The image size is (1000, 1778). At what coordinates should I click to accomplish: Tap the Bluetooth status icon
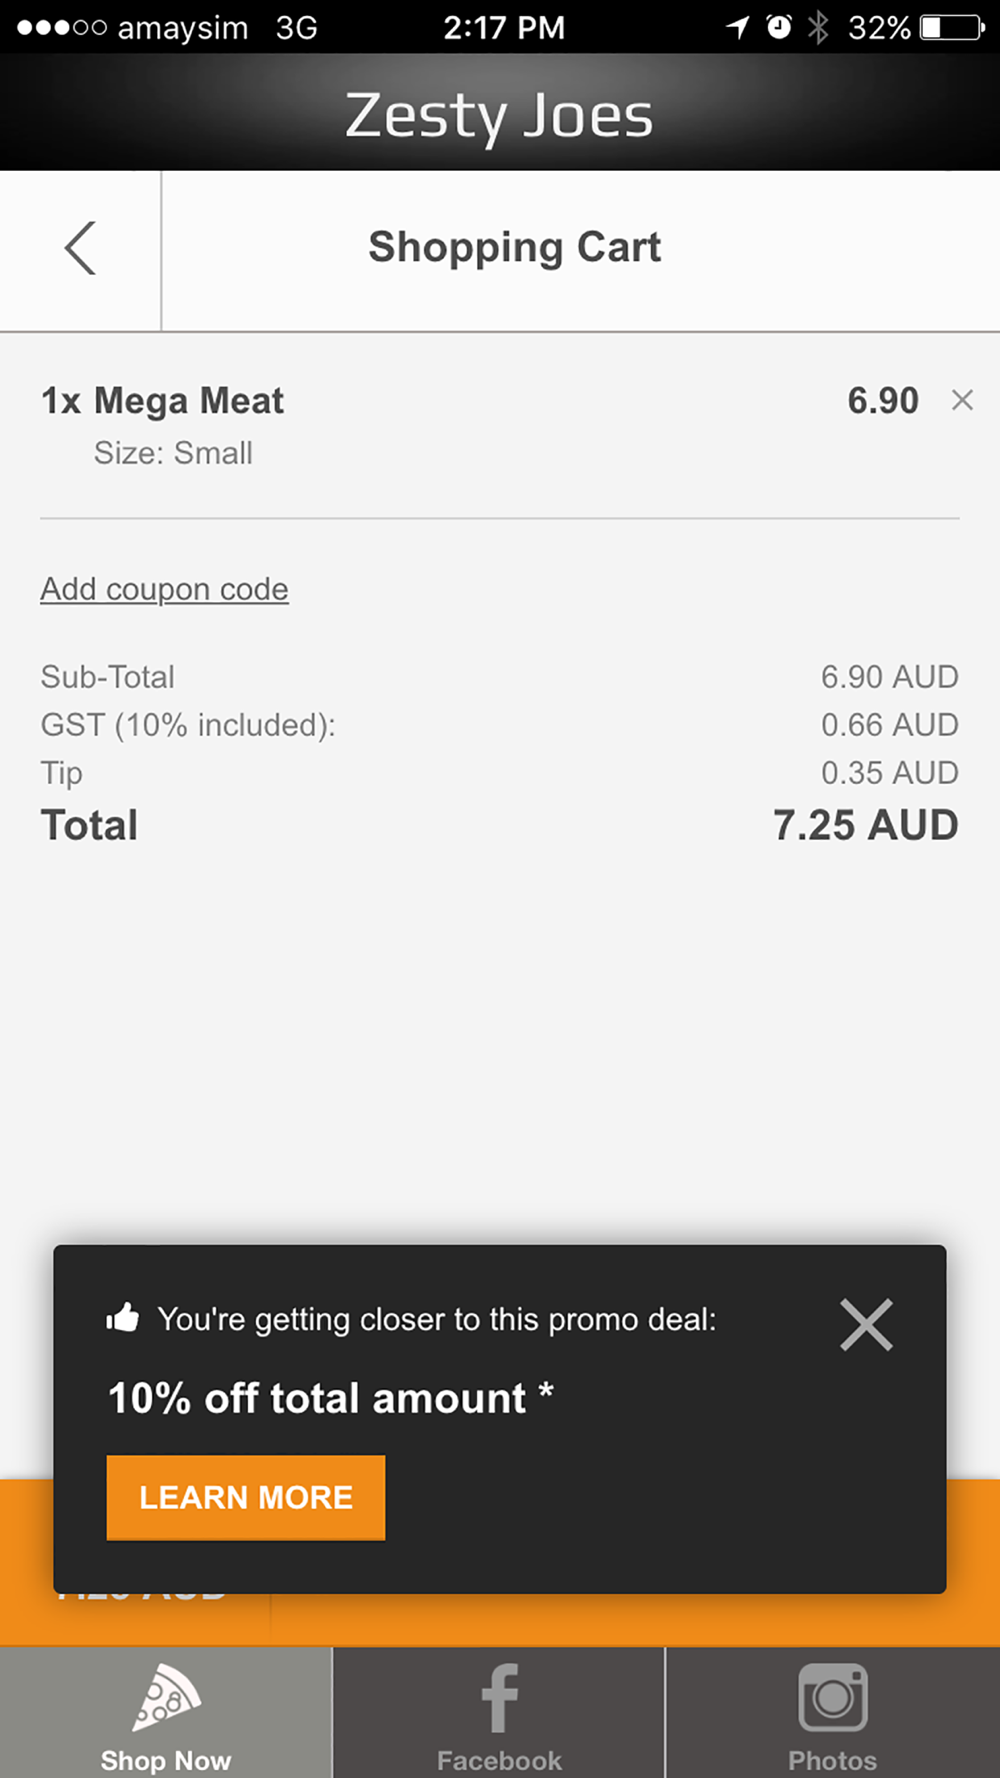click(x=818, y=27)
